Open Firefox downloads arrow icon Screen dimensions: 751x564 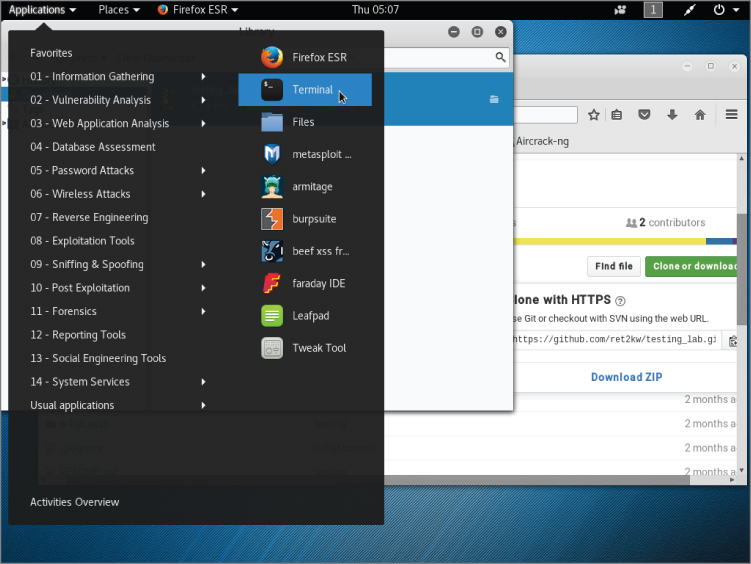pos(672,115)
